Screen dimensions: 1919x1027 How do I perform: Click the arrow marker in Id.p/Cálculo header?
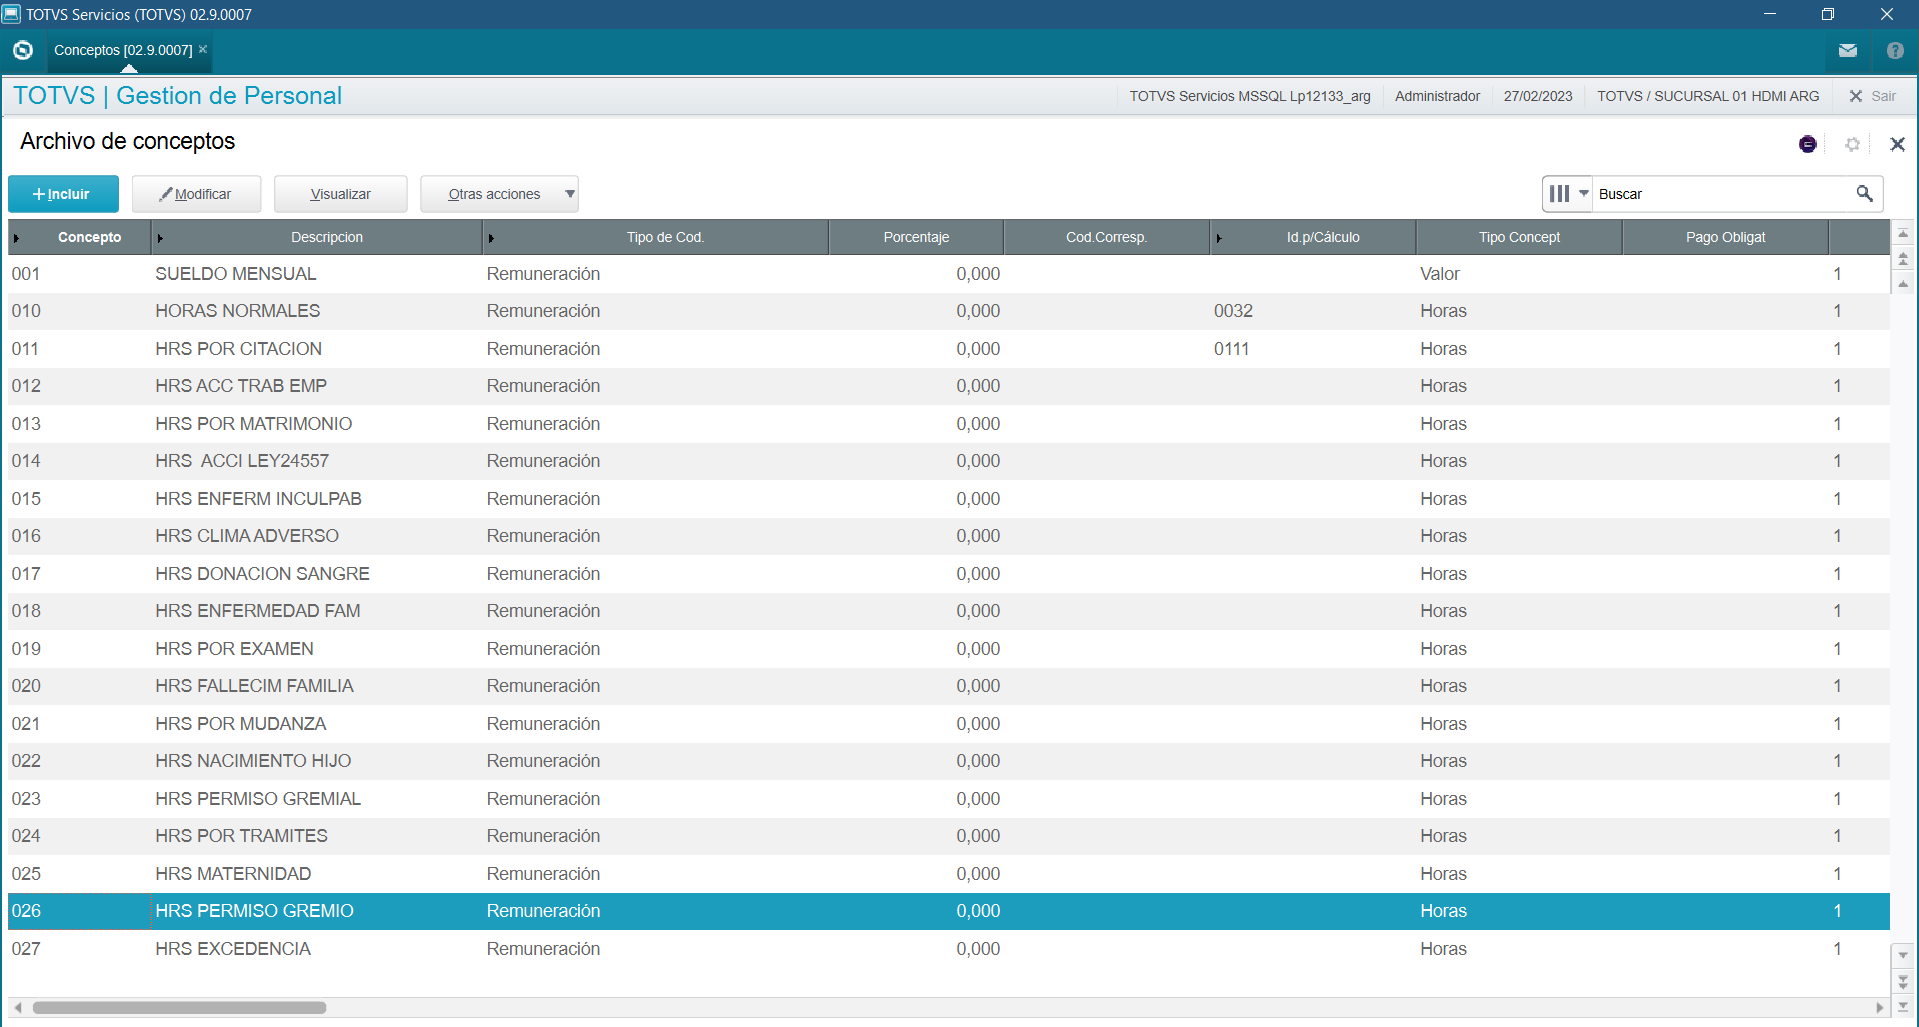click(x=1219, y=238)
